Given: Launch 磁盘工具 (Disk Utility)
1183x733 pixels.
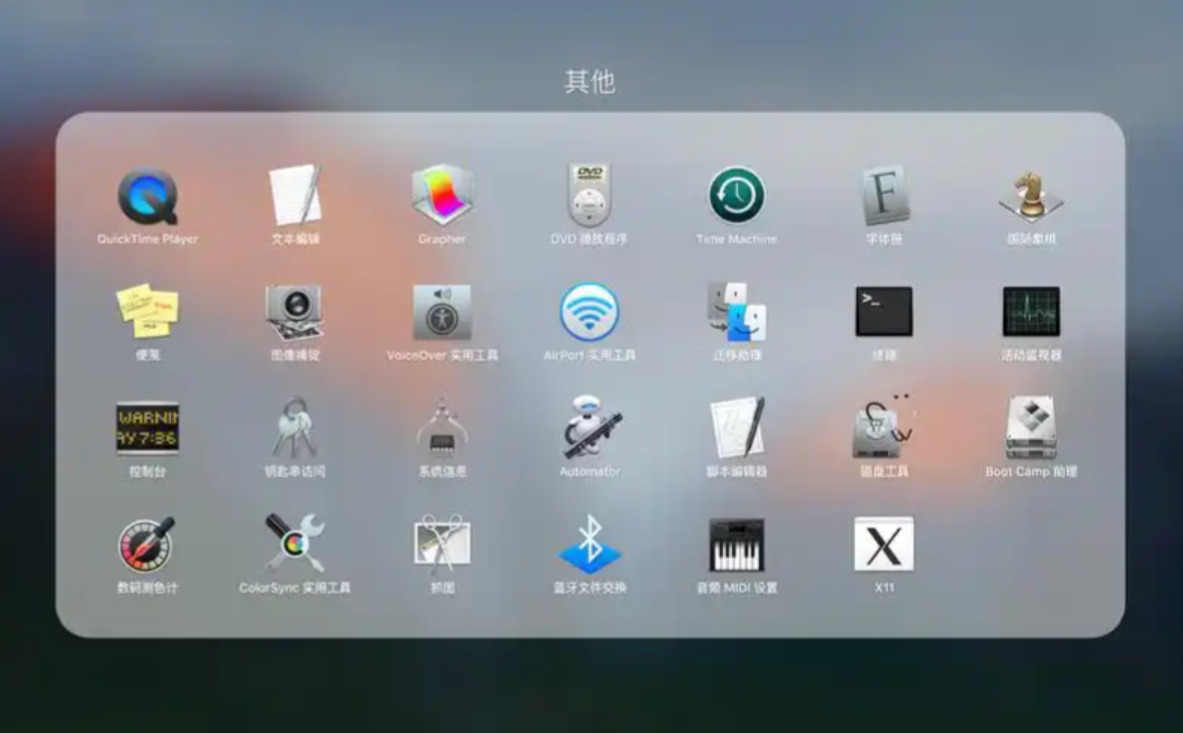Looking at the screenshot, I should coord(883,428).
